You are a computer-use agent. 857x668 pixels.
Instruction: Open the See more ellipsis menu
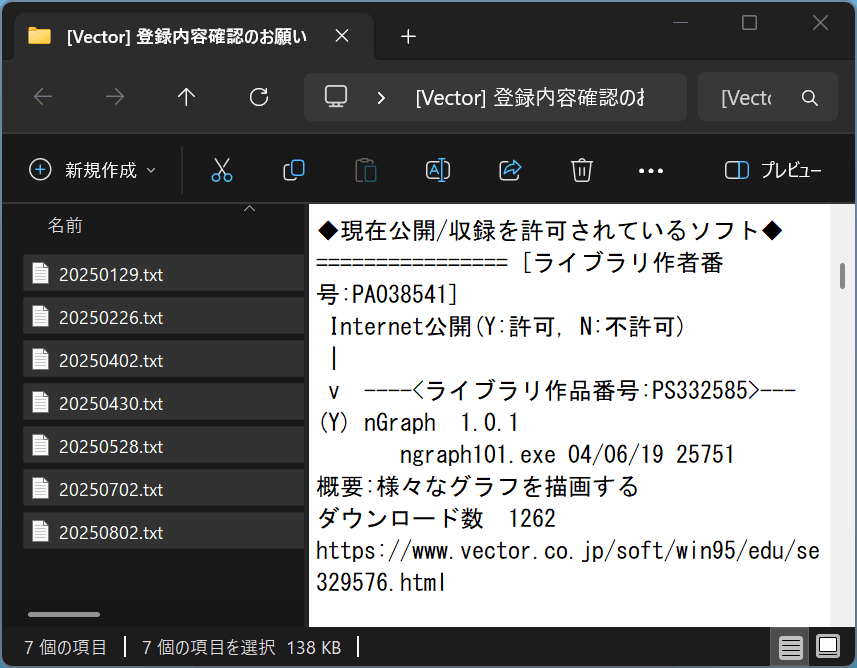click(x=650, y=171)
